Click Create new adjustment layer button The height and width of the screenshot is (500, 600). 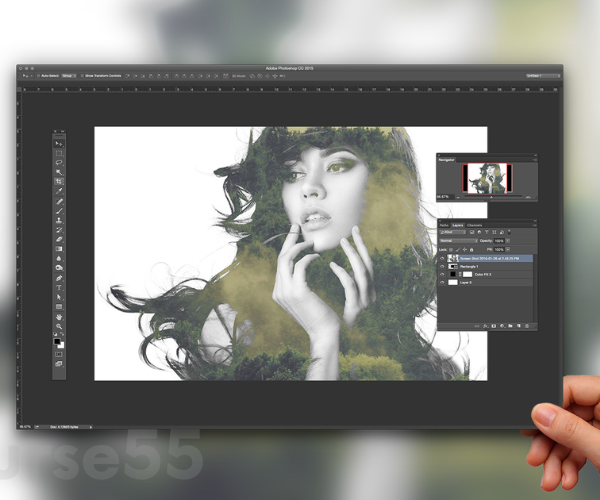pyautogui.click(x=502, y=326)
